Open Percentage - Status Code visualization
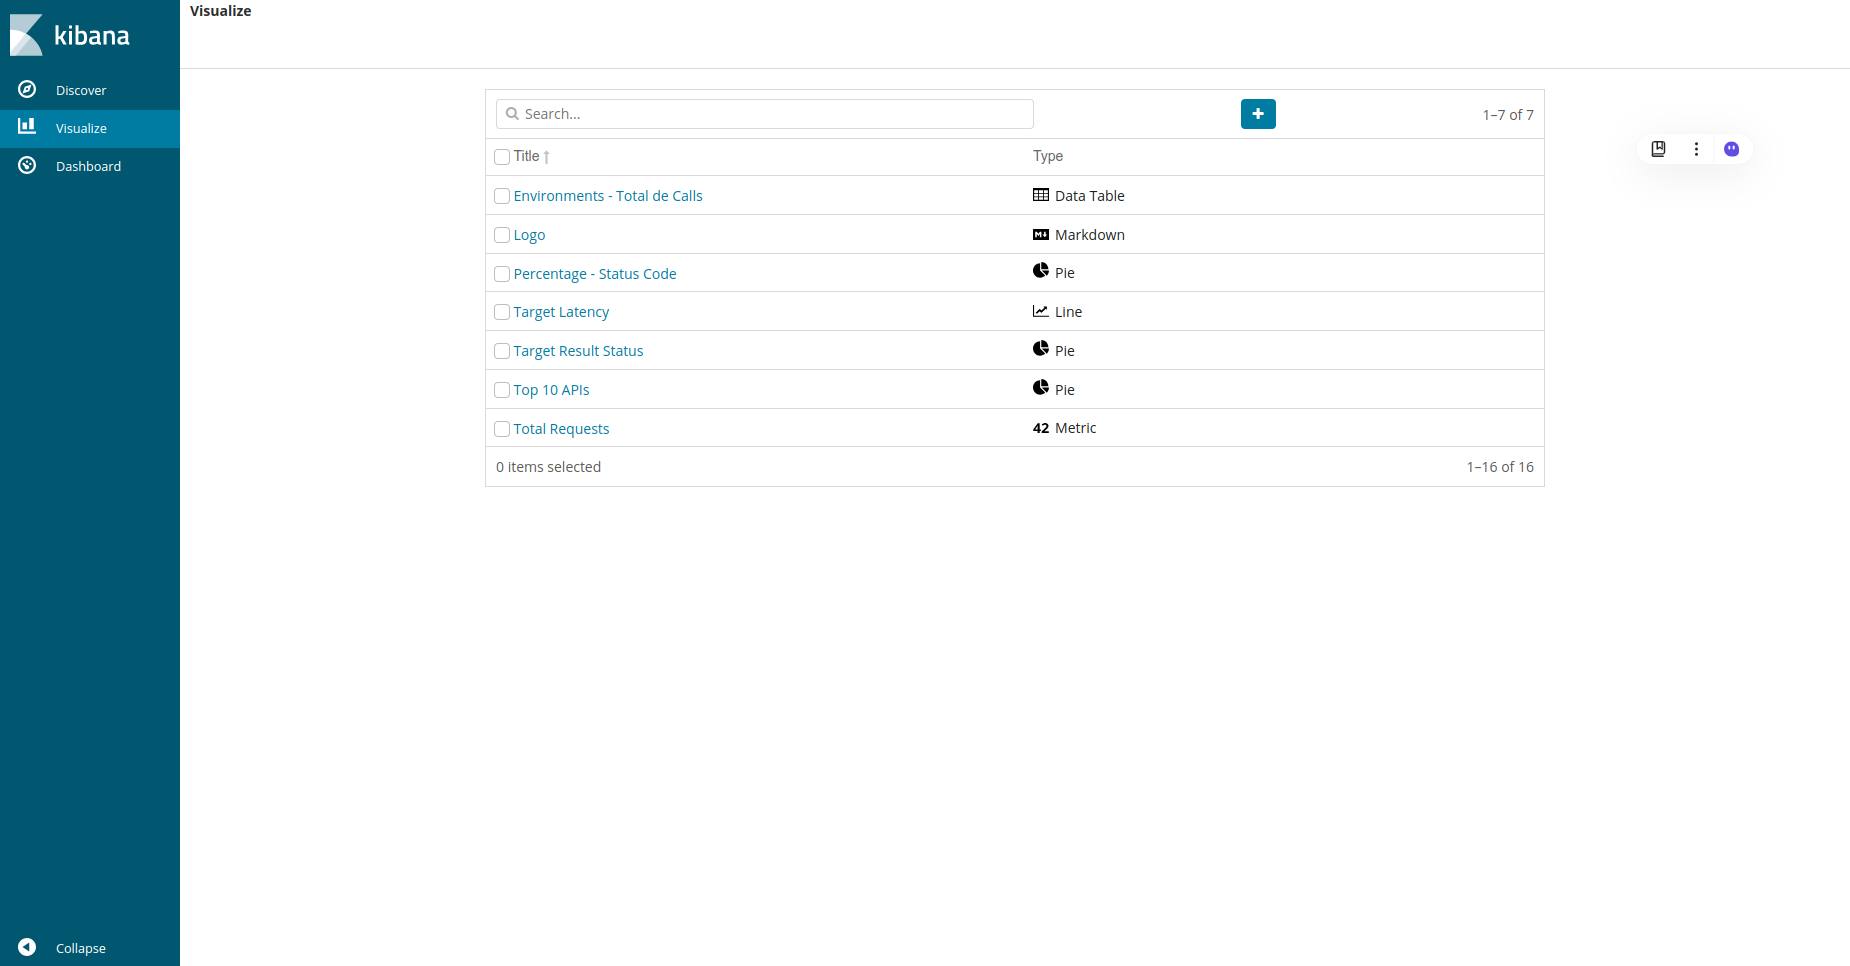 pos(595,274)
